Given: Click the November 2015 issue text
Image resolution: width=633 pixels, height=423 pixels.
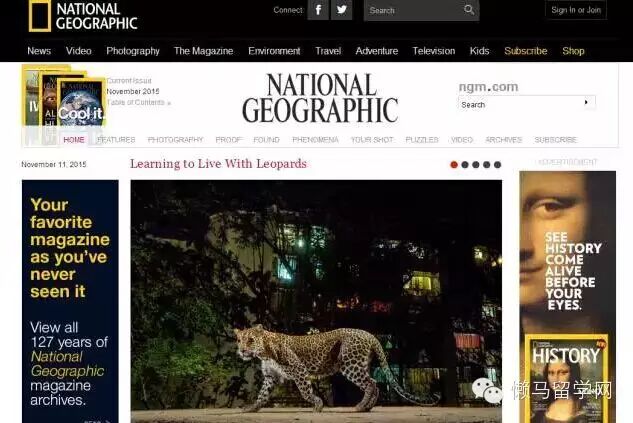Looking at the screenshot, I should [133, 92].
